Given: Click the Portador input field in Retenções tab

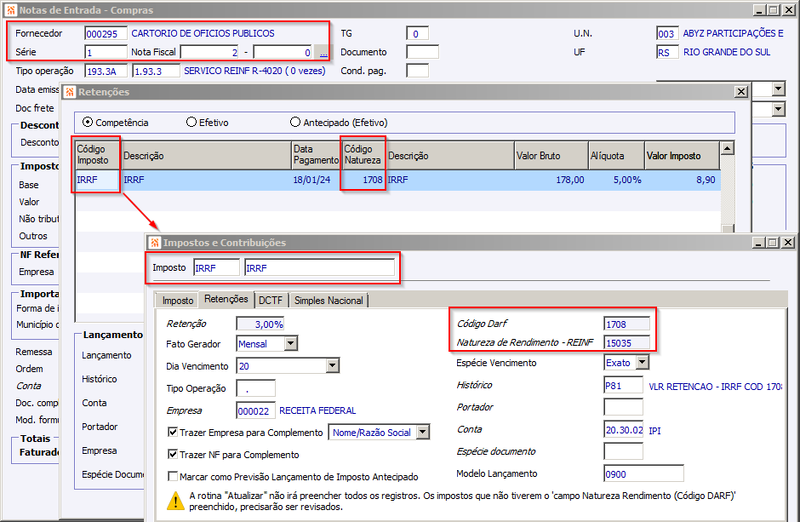Looking at the screenshot, I should point(623,407).
